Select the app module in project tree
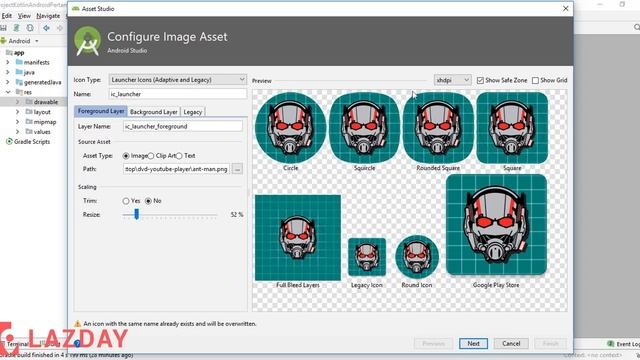Image resolution: width=640 pixels, height=360 pixels. tap(19, 53)
